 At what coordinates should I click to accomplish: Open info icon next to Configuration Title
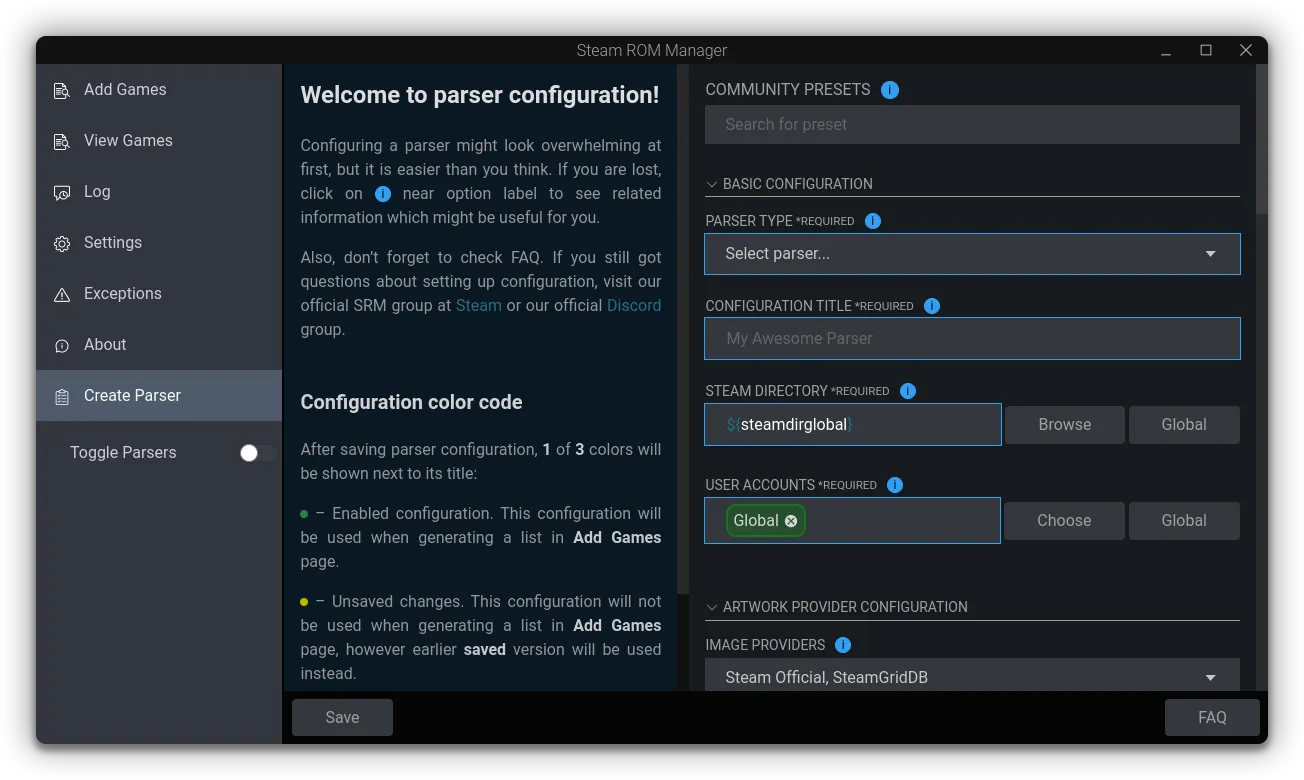click(x=932, y=306)
